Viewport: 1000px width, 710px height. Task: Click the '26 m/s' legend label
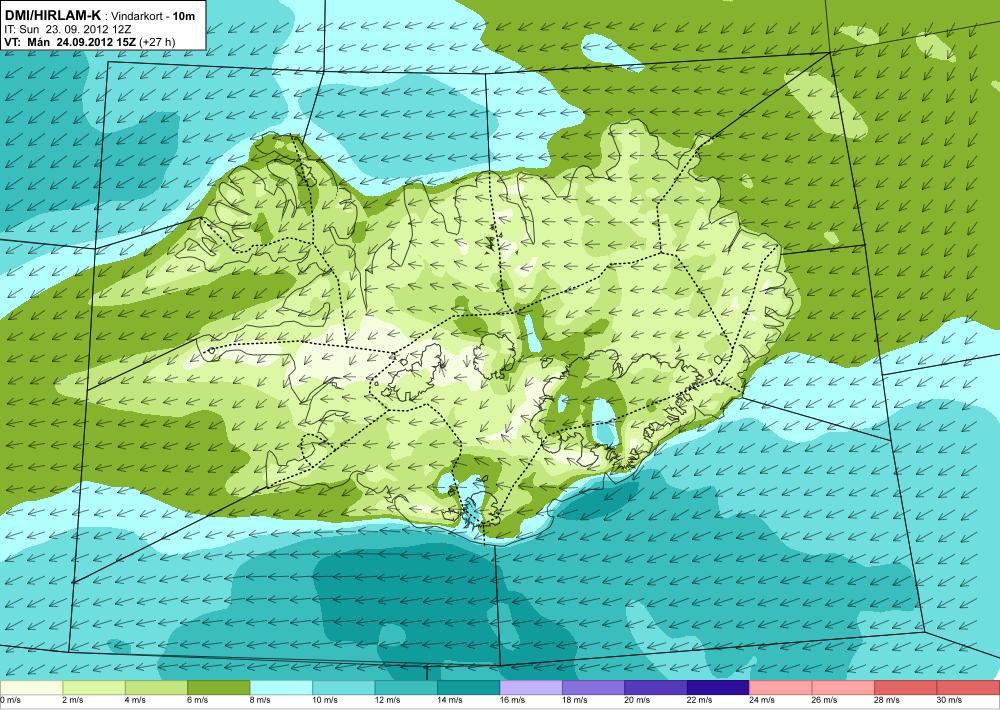click(825, 700)
